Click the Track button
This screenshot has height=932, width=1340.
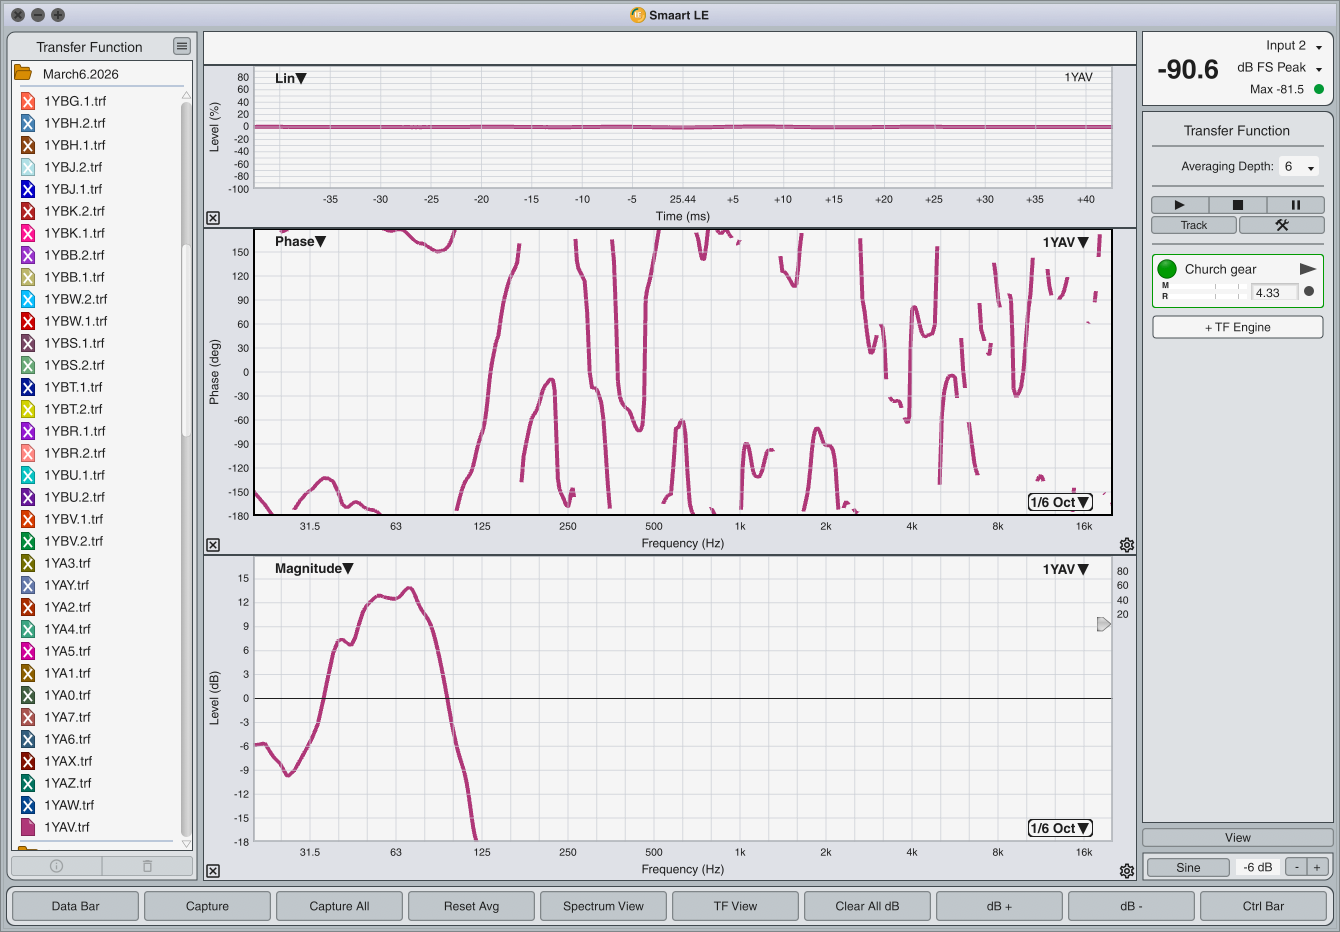1194,225
